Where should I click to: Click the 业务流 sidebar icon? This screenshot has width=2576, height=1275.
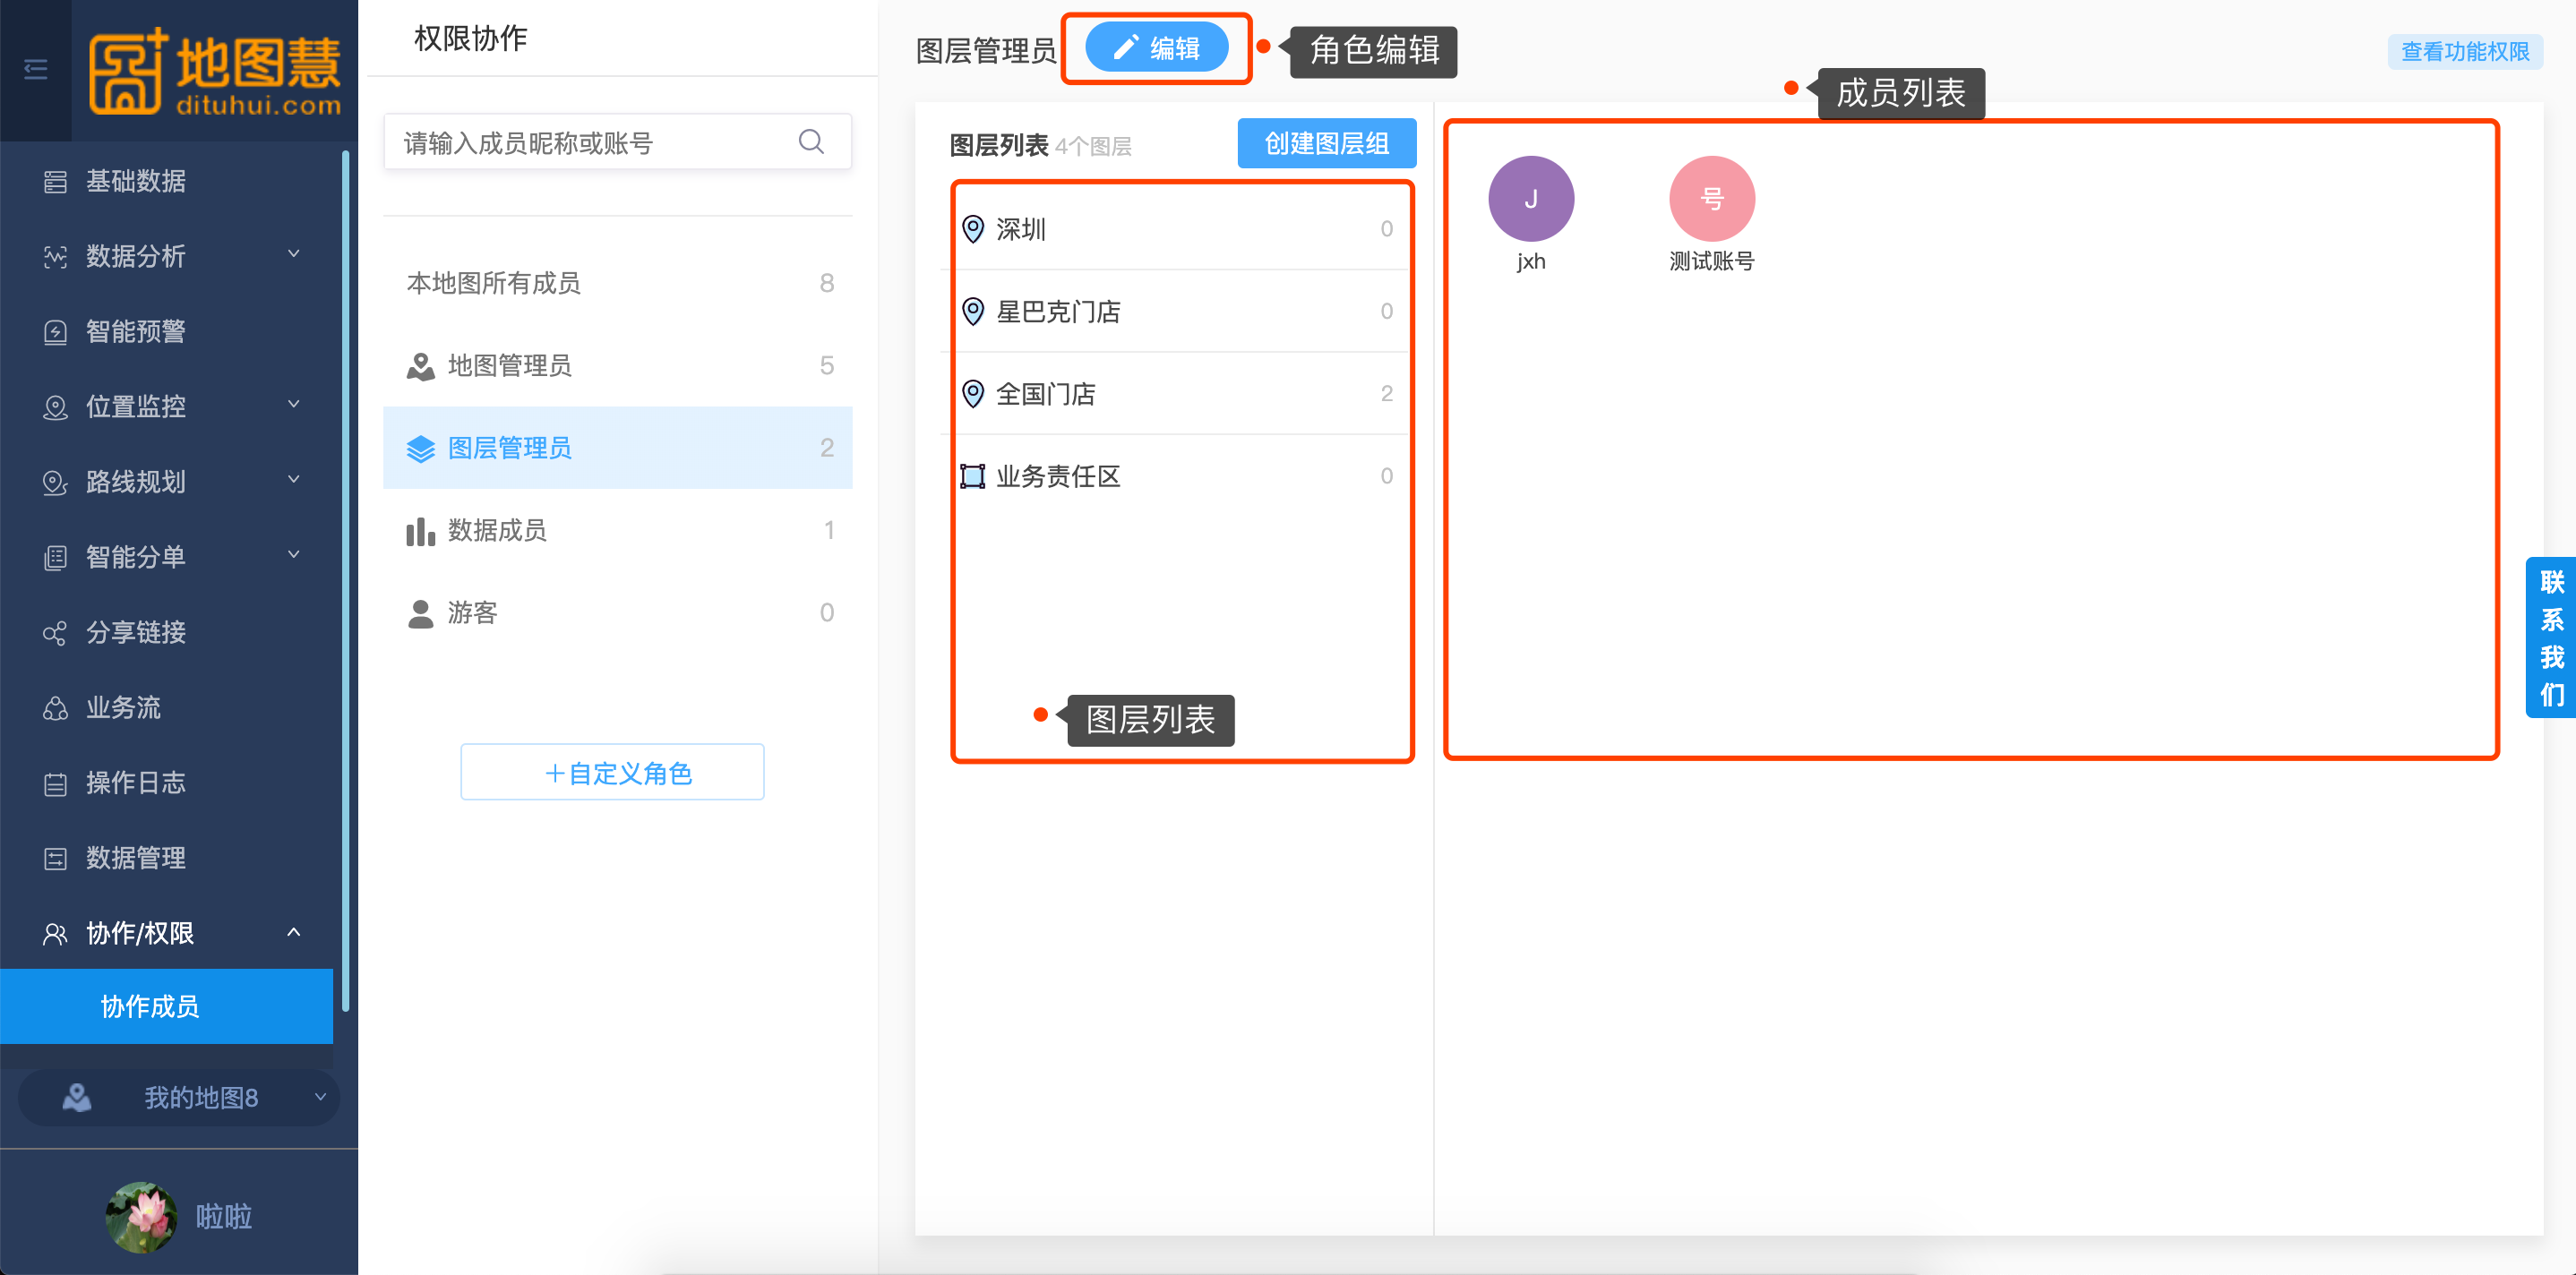tap(55, 708)
